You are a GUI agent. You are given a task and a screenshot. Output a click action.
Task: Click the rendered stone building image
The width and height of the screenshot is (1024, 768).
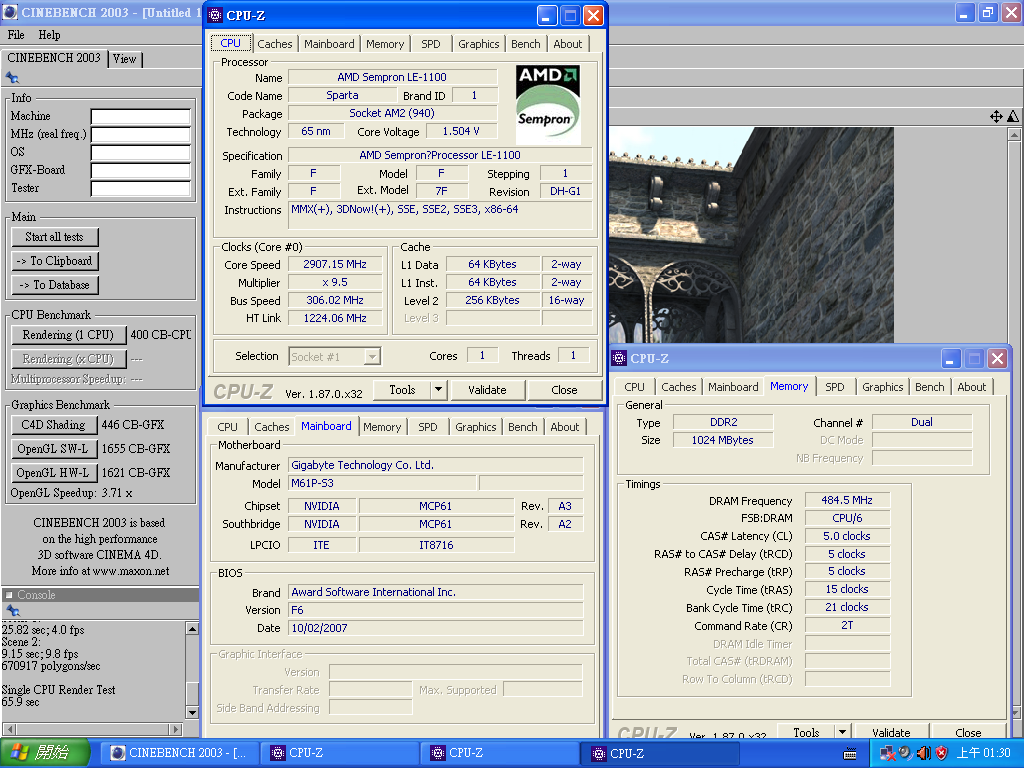pyautogui.click(x=751, y=235)
